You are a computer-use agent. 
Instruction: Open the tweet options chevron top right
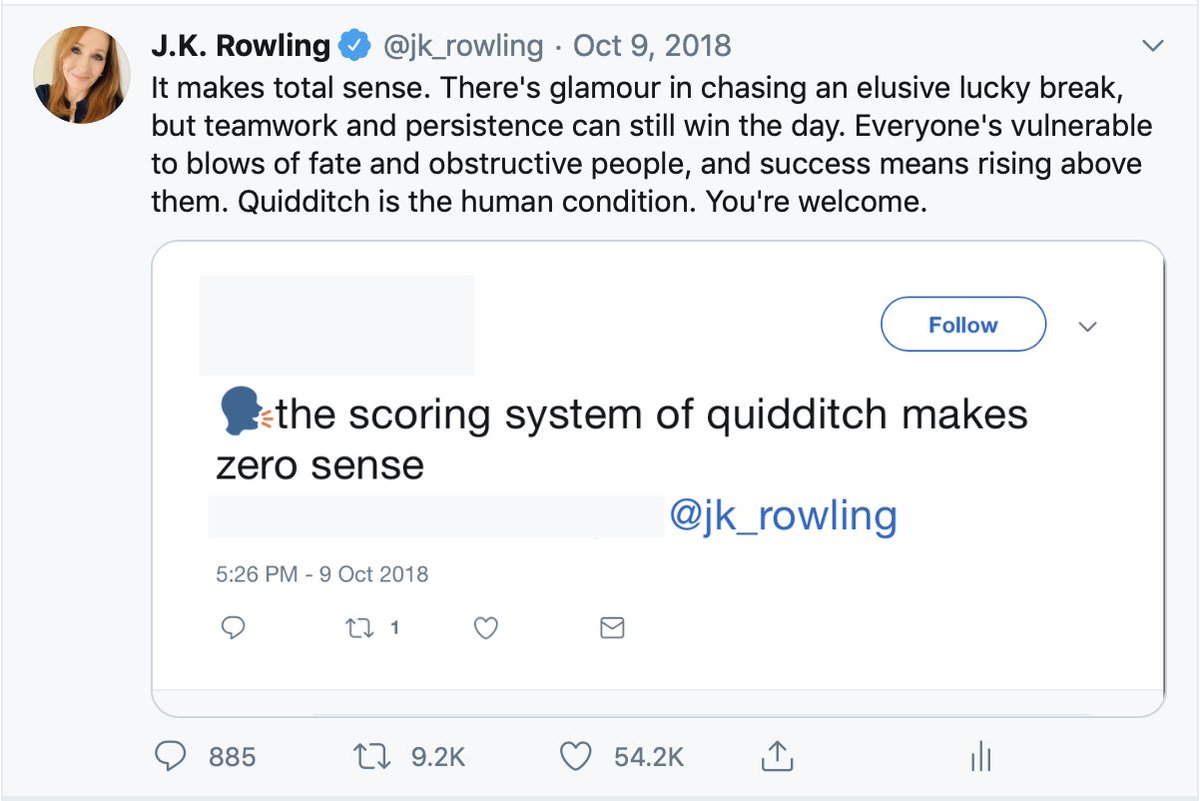[x=1153, y=45]
